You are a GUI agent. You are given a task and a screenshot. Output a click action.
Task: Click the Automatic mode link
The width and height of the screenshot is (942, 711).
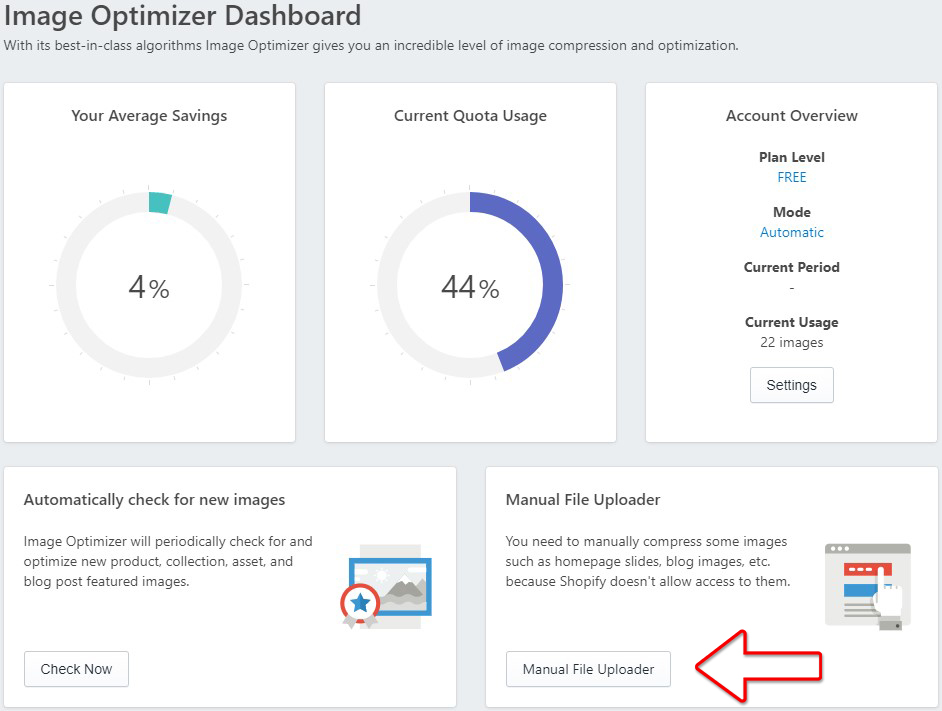click(791, 233)
